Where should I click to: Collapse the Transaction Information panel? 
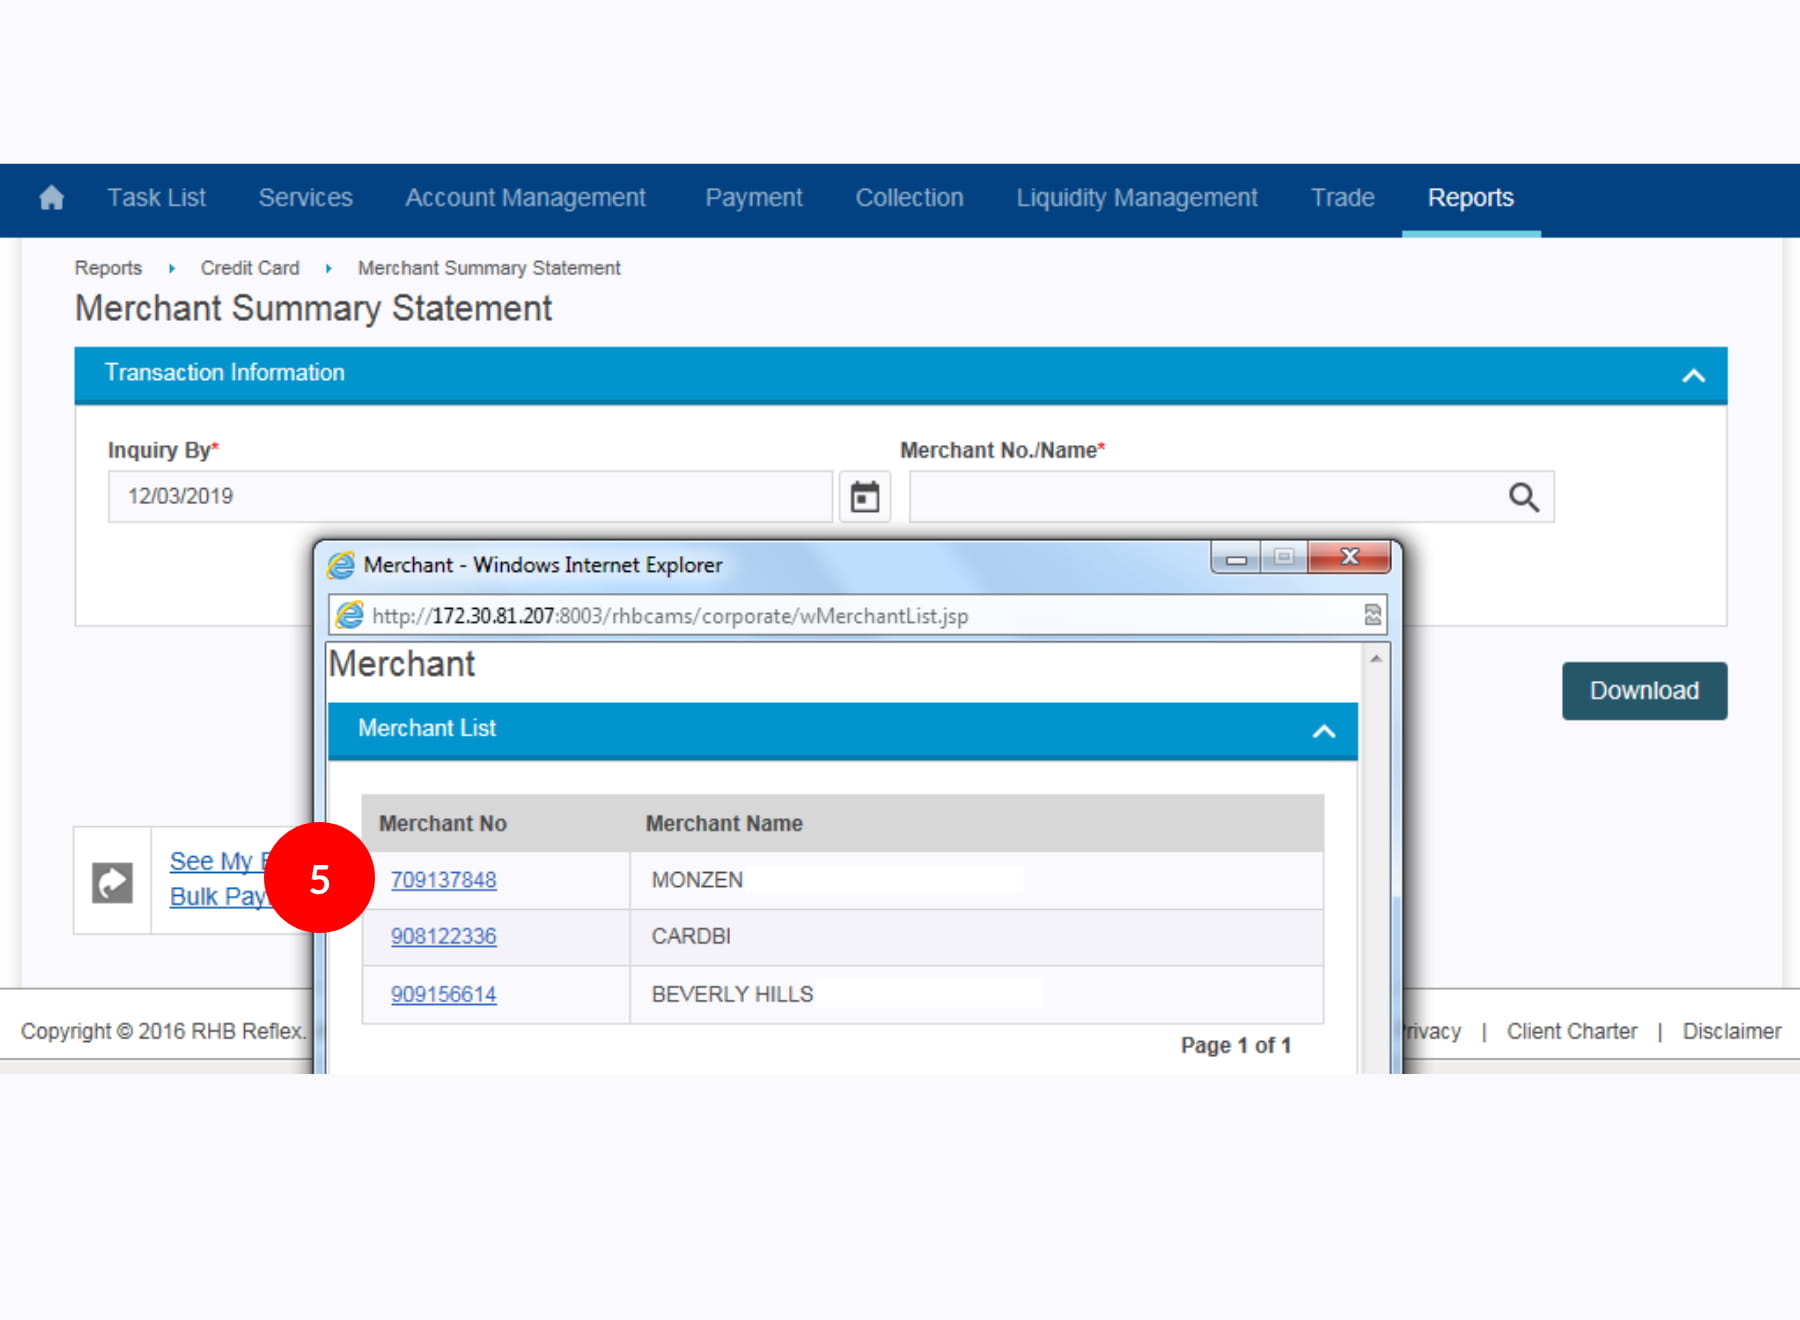(1692, 376)
